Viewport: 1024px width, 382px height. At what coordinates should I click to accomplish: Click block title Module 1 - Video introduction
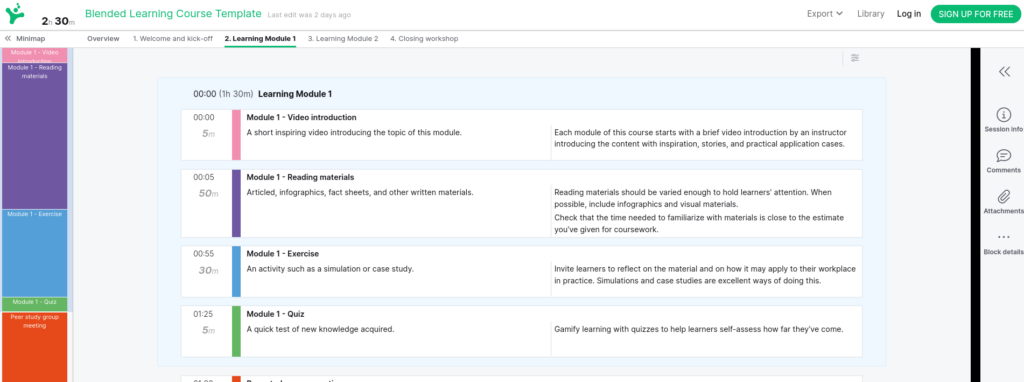(301, 118)
